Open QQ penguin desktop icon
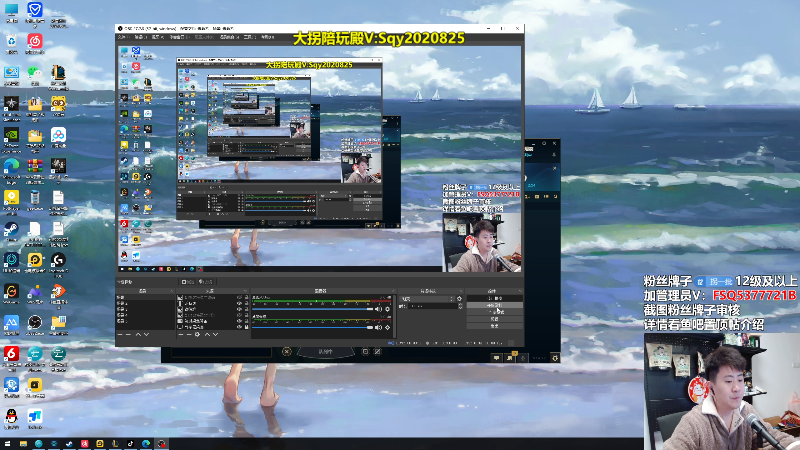This screenshot has width=800, height=450. pos(11,417)
